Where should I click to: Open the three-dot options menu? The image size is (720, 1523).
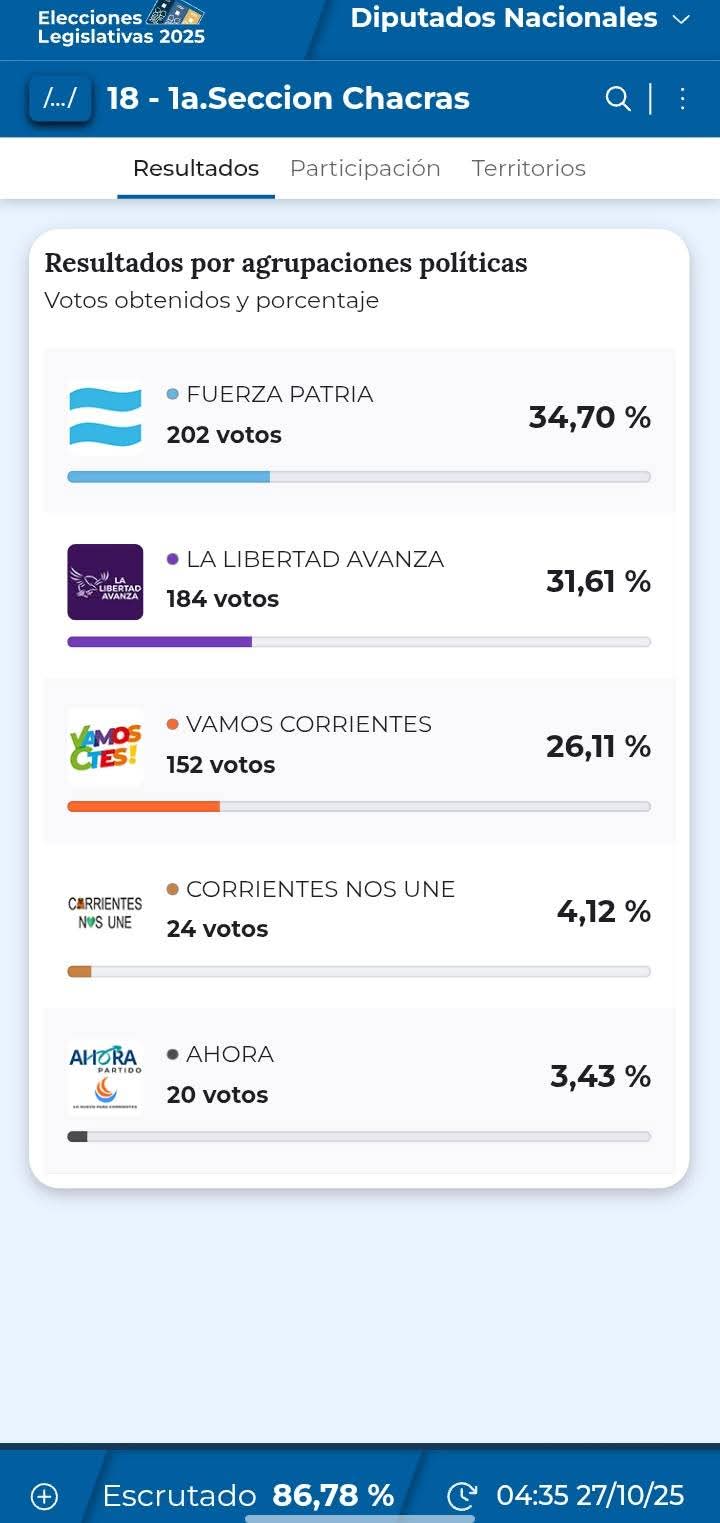coord(683,99)
